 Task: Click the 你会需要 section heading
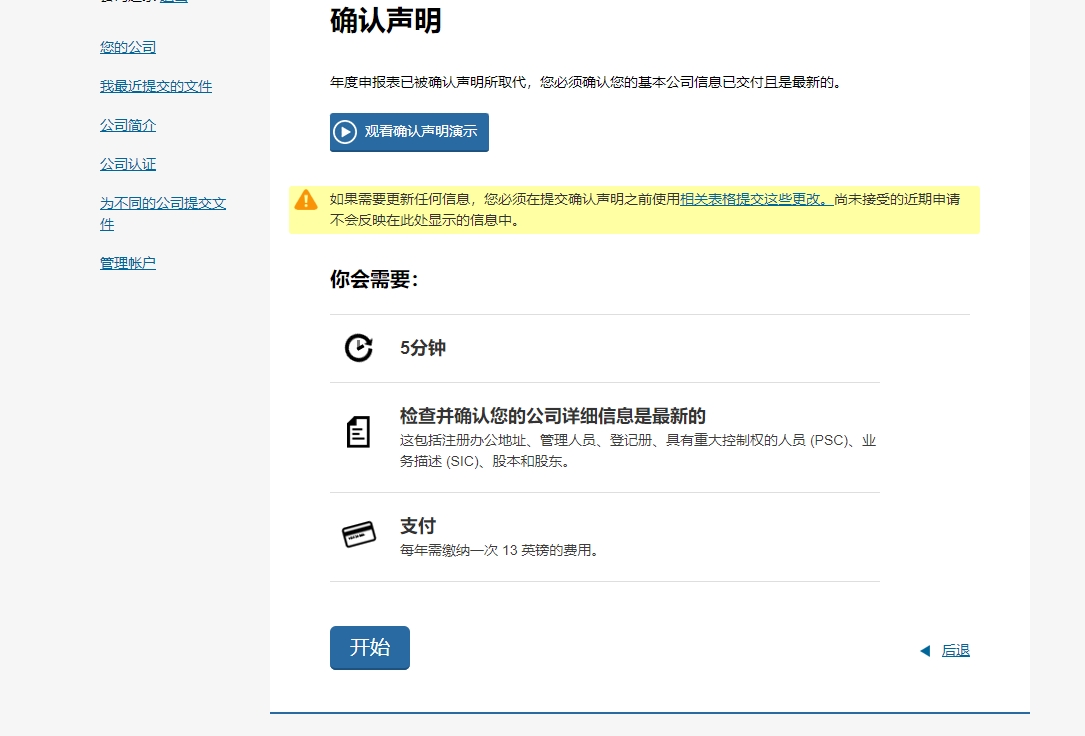click(374, 280)
